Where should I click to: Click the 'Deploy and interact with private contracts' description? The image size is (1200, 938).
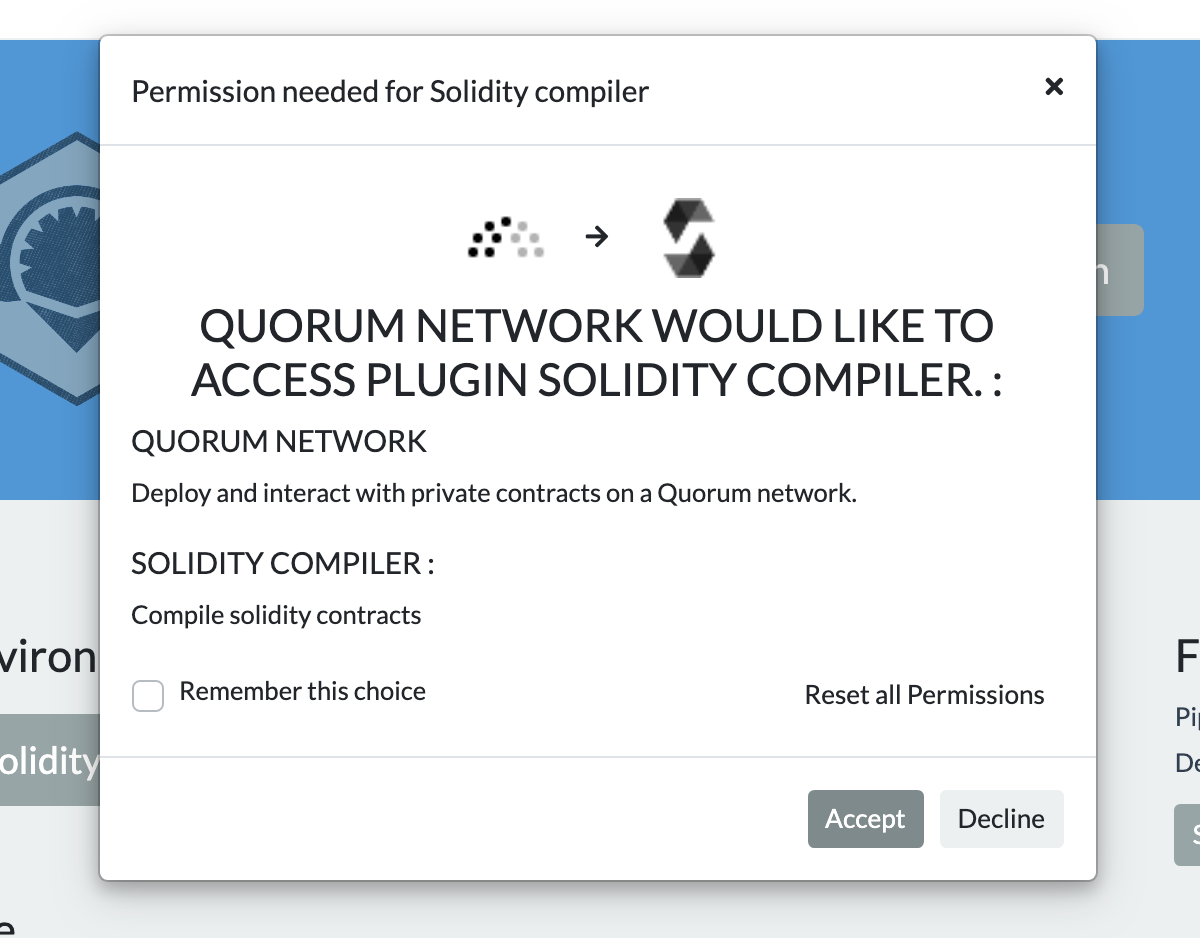pyautogui.click(x=494, y=493)
